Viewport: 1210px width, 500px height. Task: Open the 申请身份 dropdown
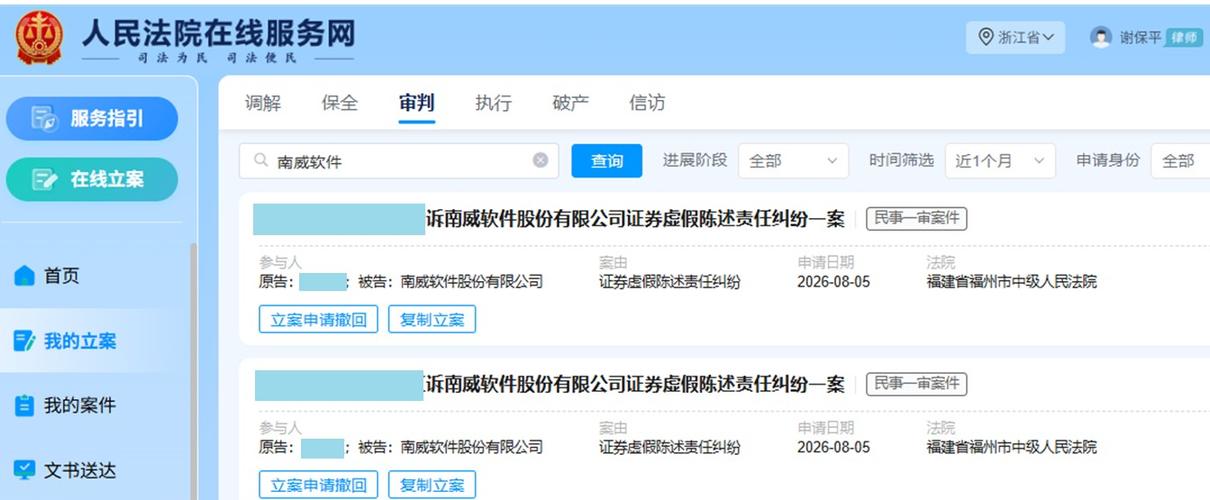(x=1181, y=161)
